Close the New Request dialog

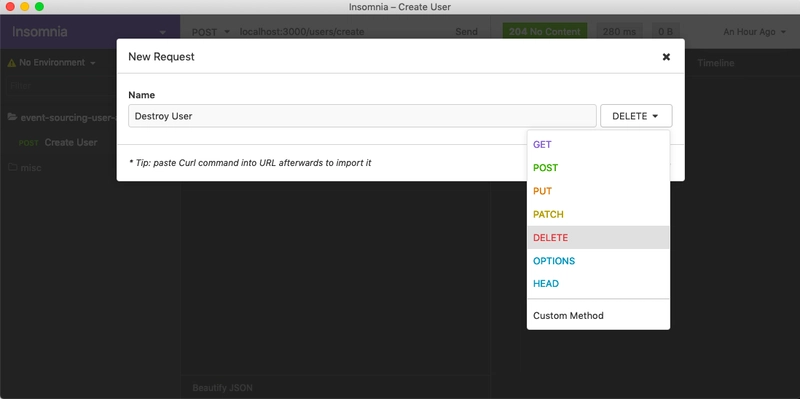click(x=666, y=57)
